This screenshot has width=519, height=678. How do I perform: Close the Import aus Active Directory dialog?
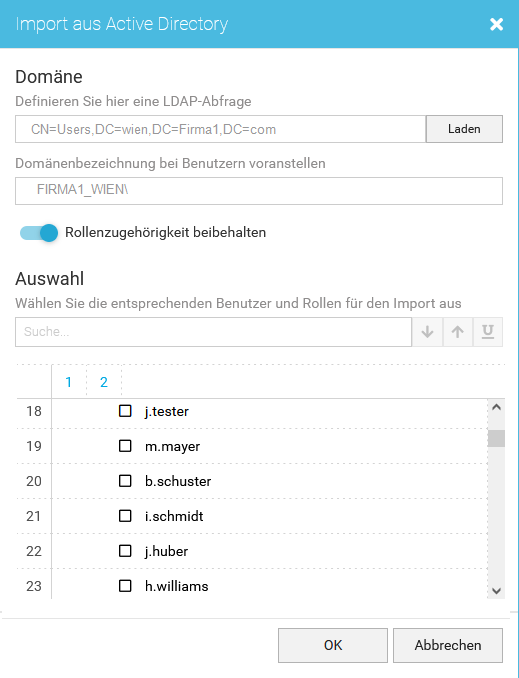coord(497,24)
